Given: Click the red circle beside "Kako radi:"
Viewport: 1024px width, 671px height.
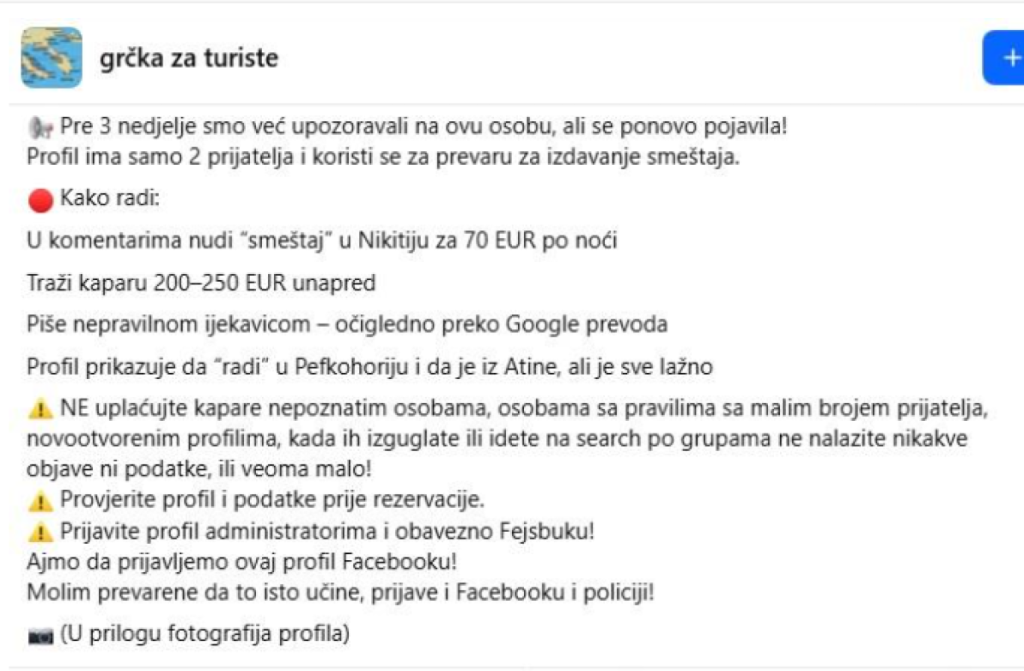Looking at the screenshot, I should [41, 200].
